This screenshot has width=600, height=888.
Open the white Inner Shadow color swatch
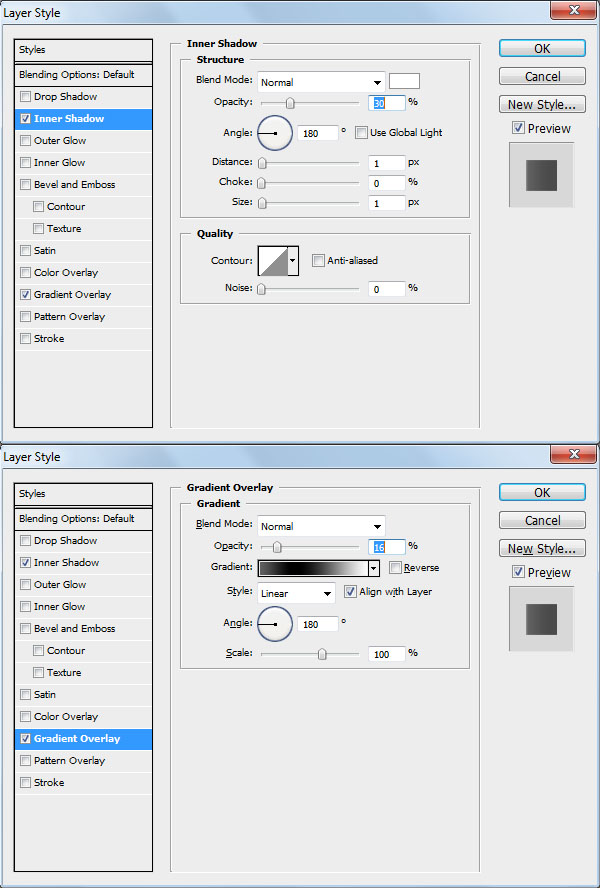click(405, 81)
